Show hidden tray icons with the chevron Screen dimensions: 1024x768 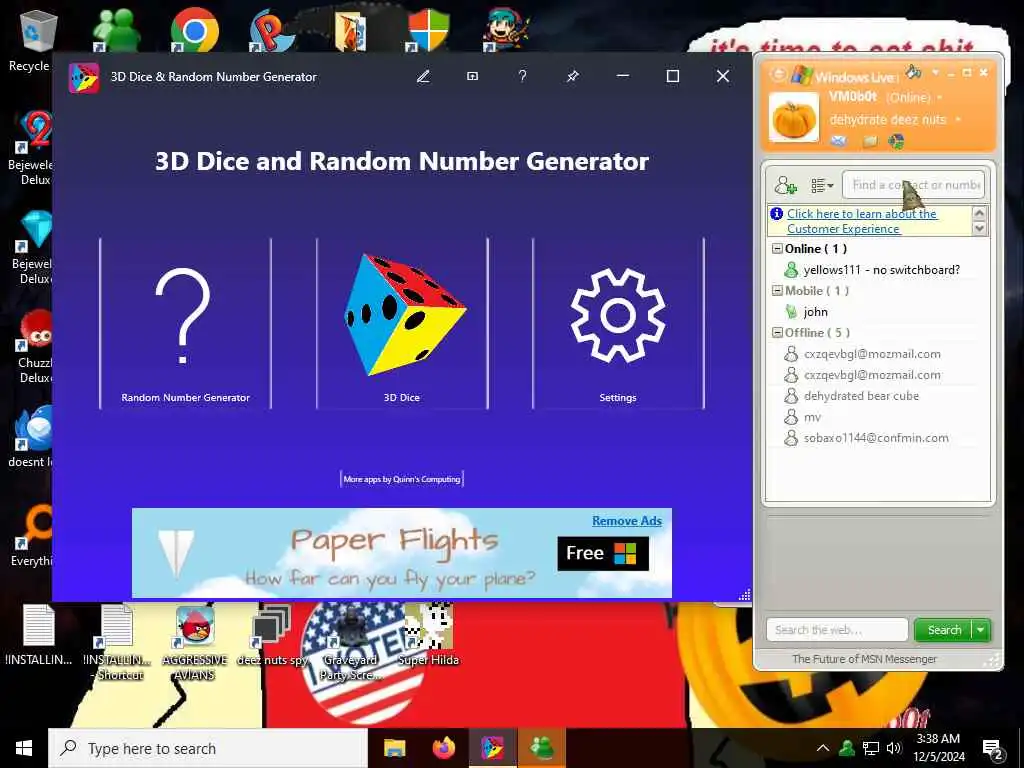click(823, 748)
